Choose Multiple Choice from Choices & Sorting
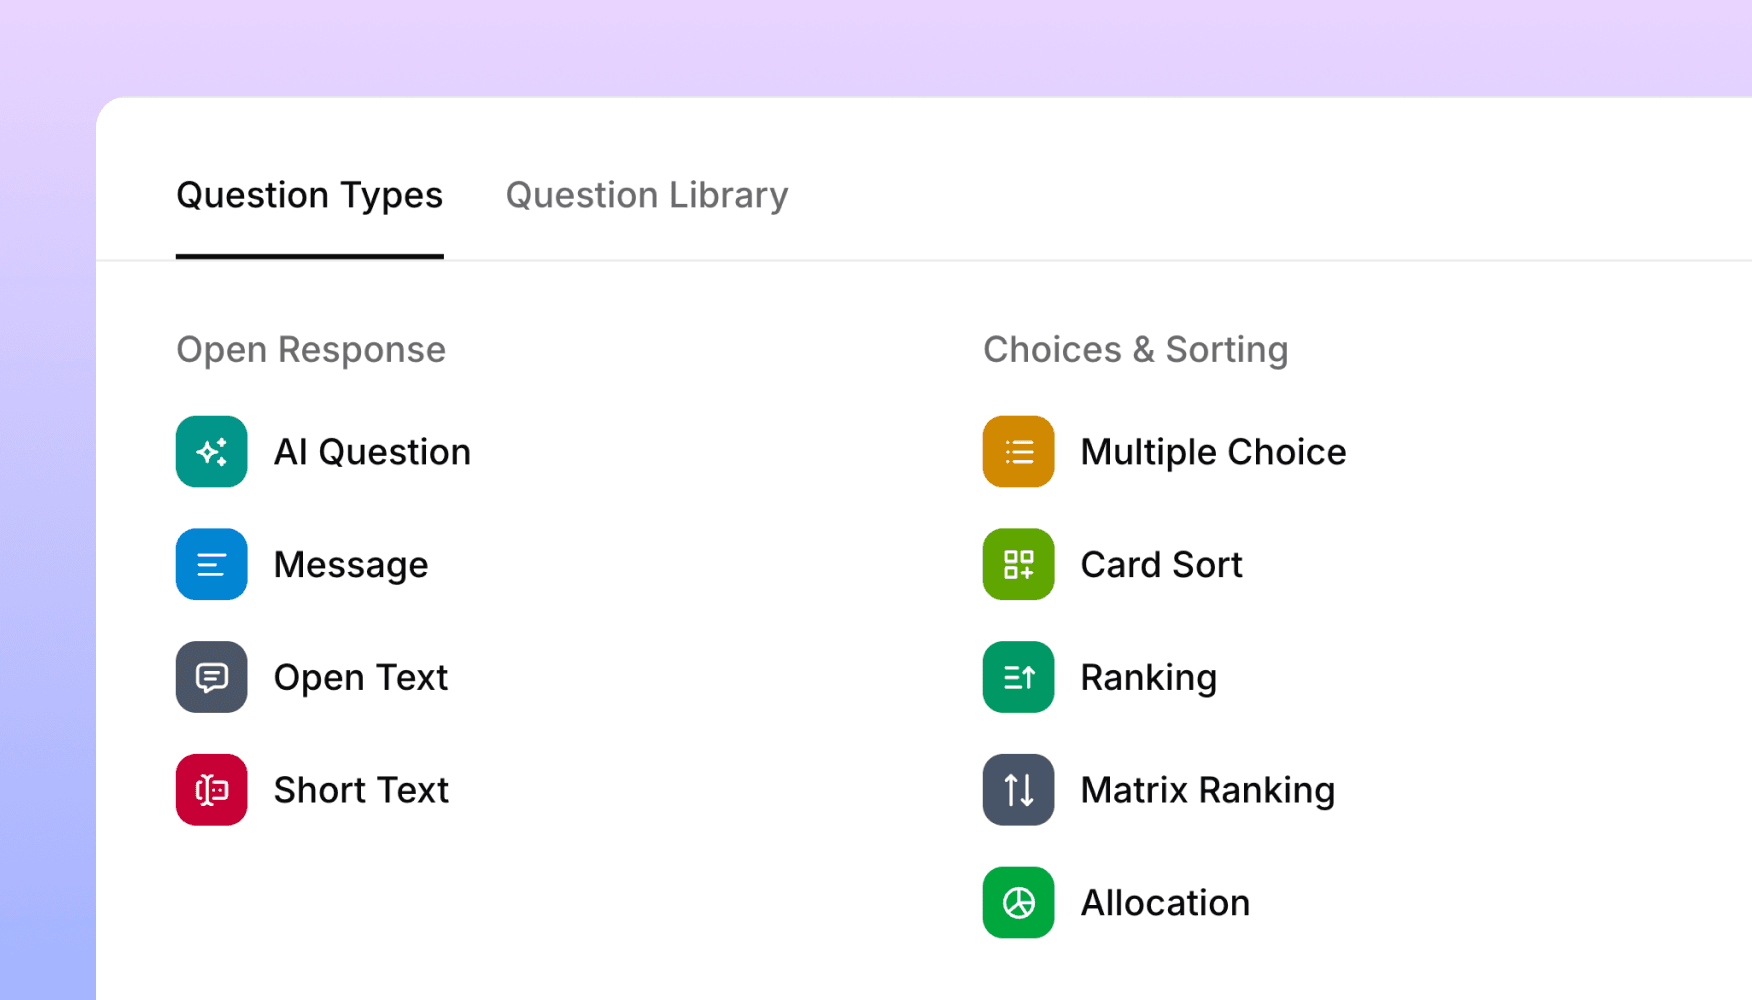Viewport: 1752px width, 1000px height. tap(1213, 451)
